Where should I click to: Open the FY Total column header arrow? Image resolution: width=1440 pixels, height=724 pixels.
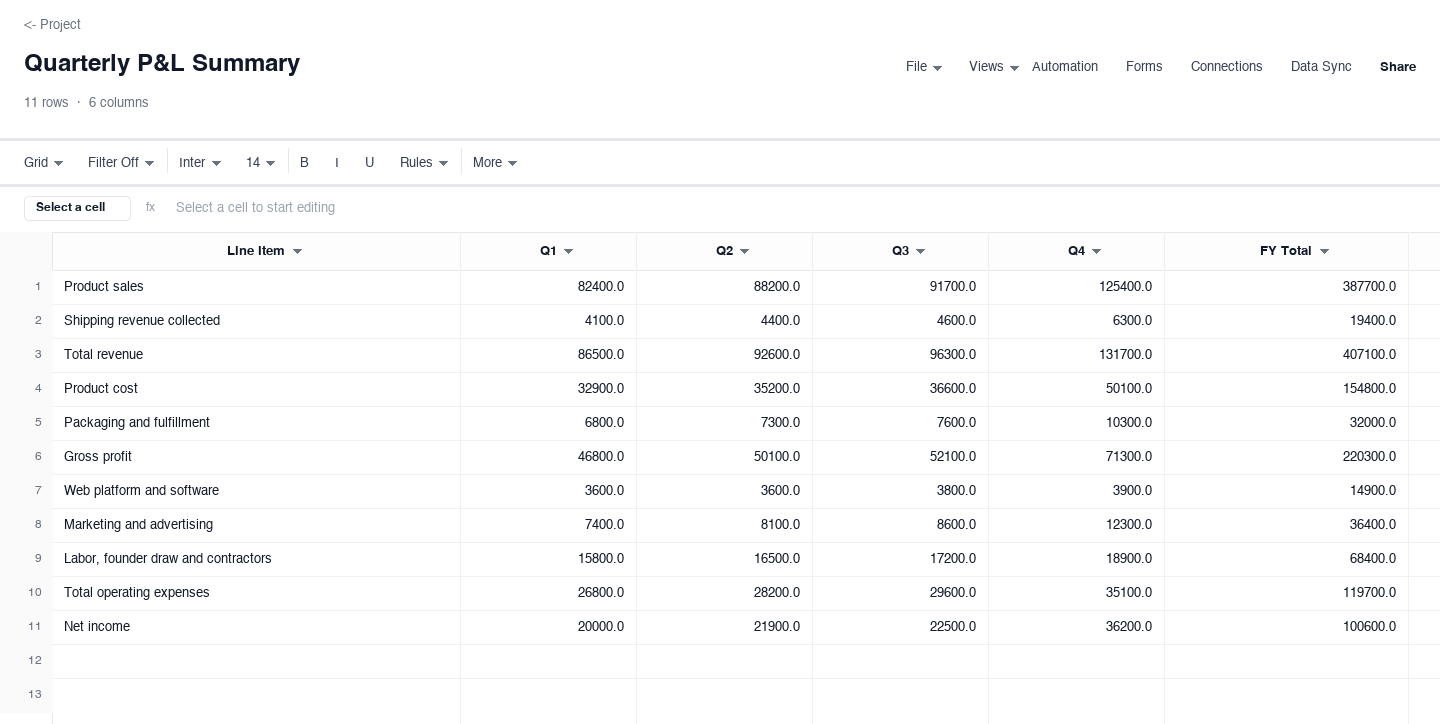coord(1325,252)
